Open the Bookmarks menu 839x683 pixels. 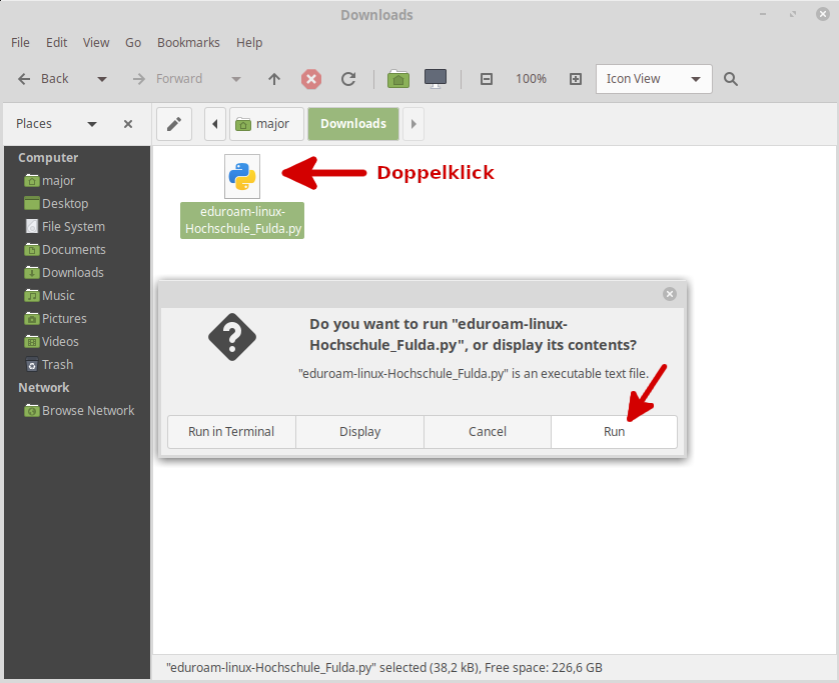tap(186, 42)
